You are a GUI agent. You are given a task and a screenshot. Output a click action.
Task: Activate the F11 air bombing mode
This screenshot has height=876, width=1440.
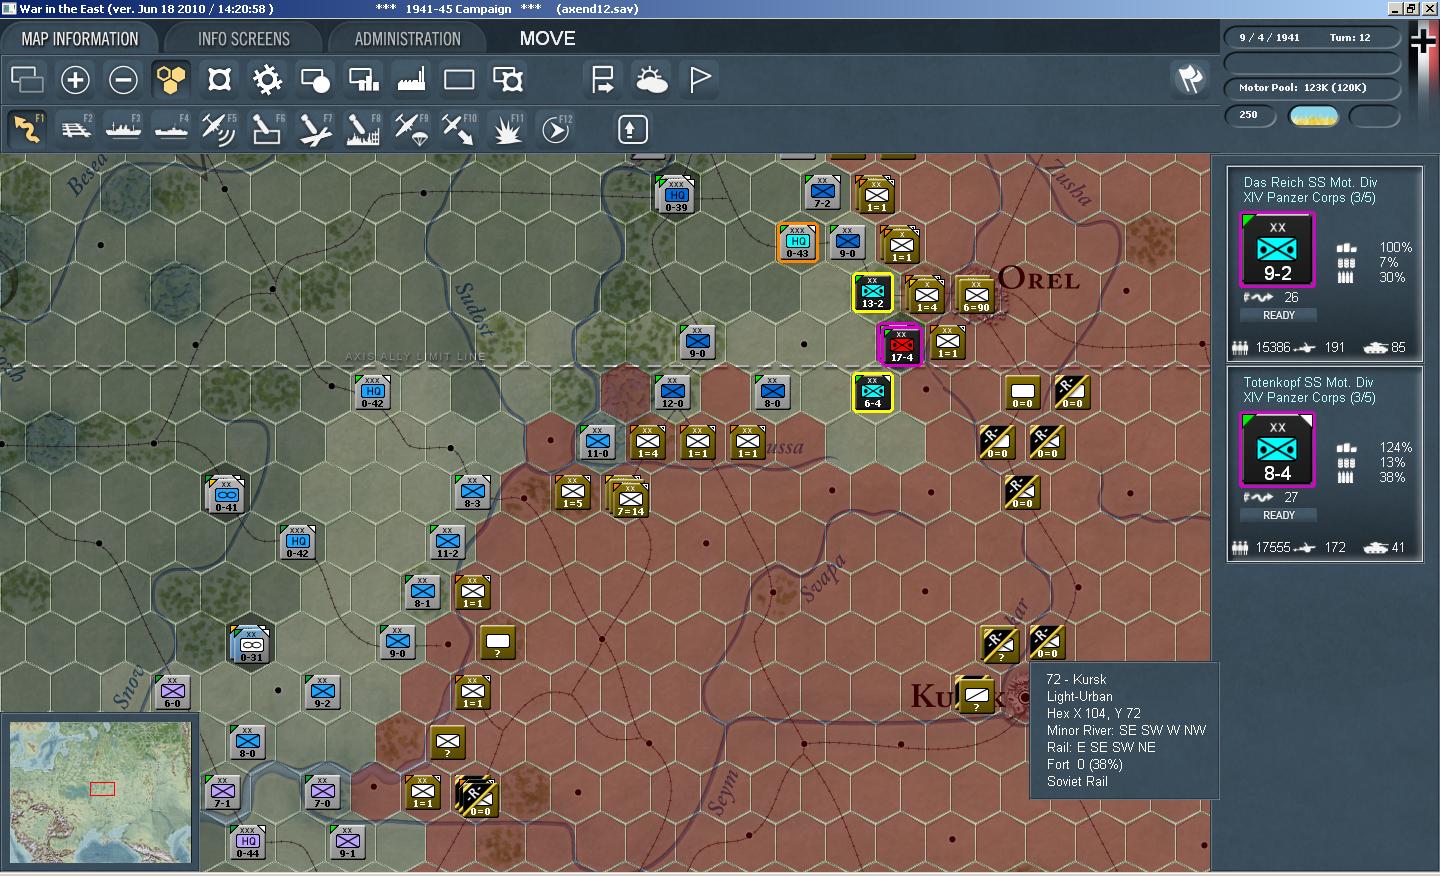[x=507, y=128]
